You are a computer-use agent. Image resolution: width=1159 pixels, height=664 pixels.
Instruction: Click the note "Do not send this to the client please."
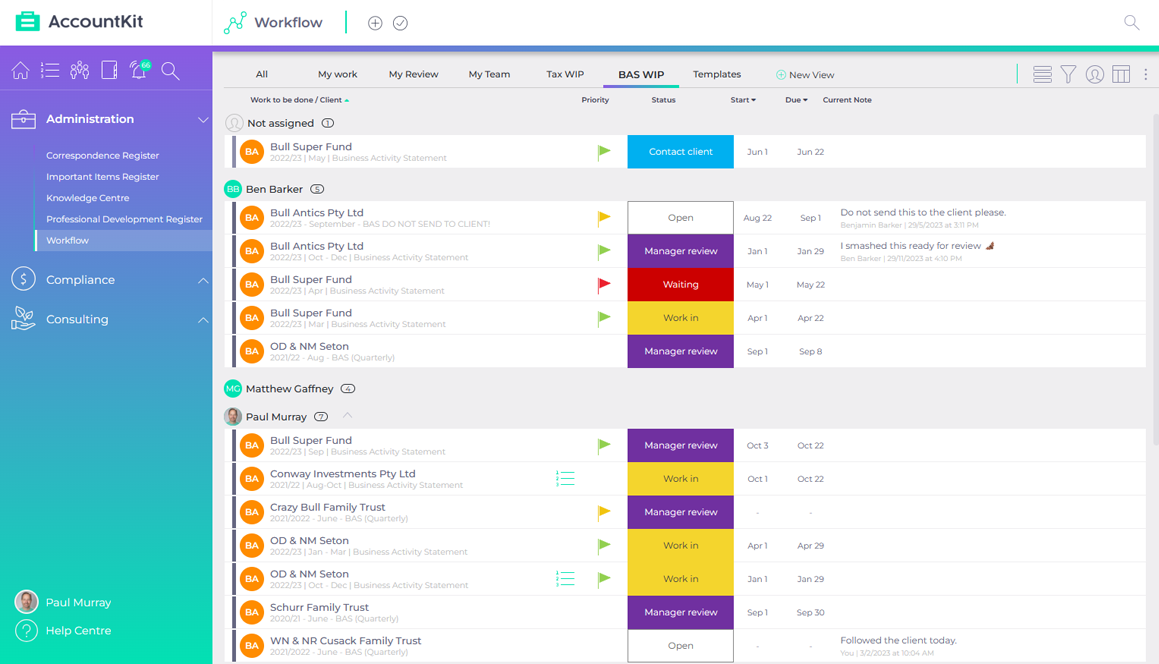coord(922,212)
